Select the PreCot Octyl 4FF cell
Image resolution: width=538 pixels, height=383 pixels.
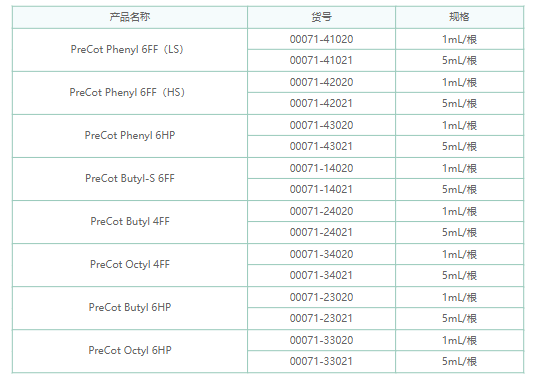(x=130, y=264)
